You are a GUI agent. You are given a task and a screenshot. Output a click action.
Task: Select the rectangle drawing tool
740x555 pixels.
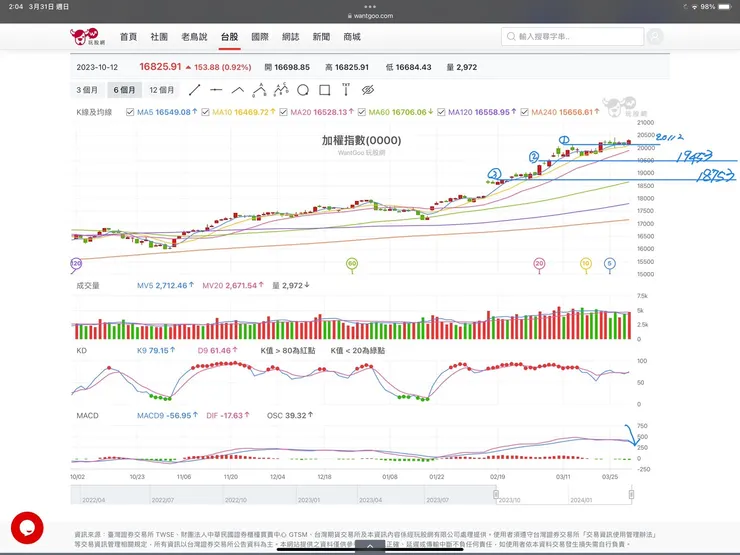click(x=325, y=90)
